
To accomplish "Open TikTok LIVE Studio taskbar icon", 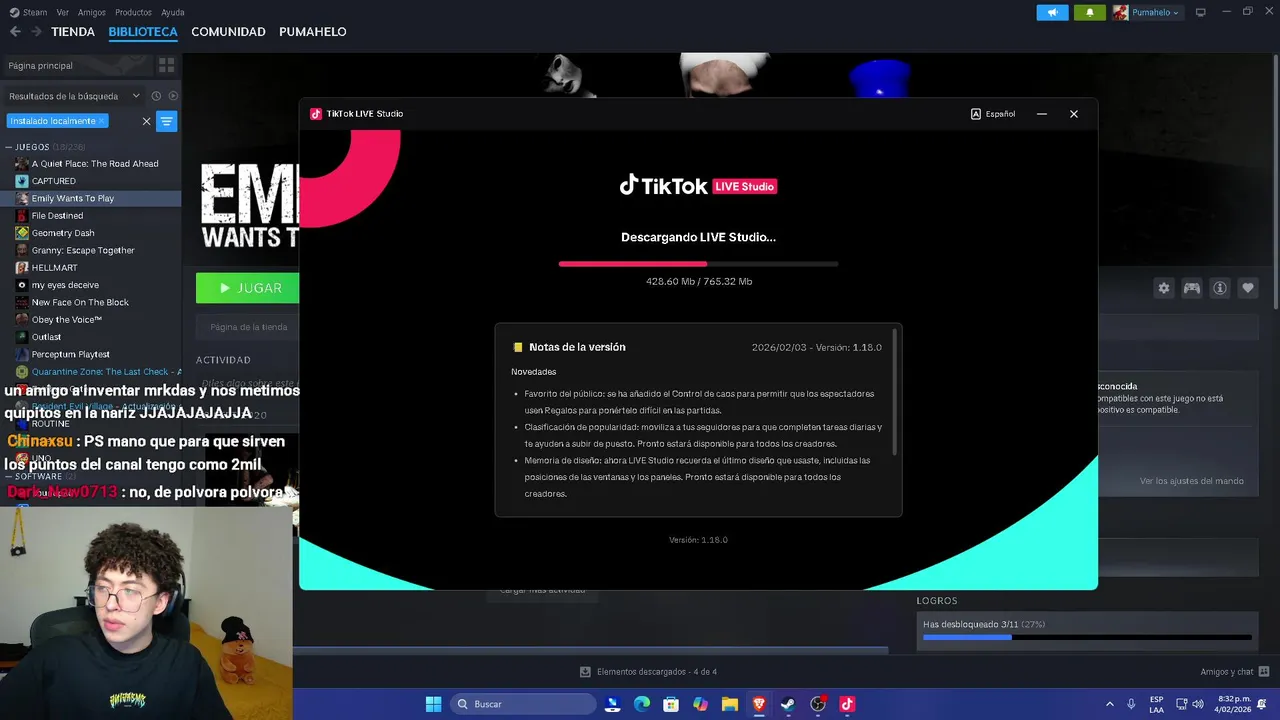I will click(847, 704).
